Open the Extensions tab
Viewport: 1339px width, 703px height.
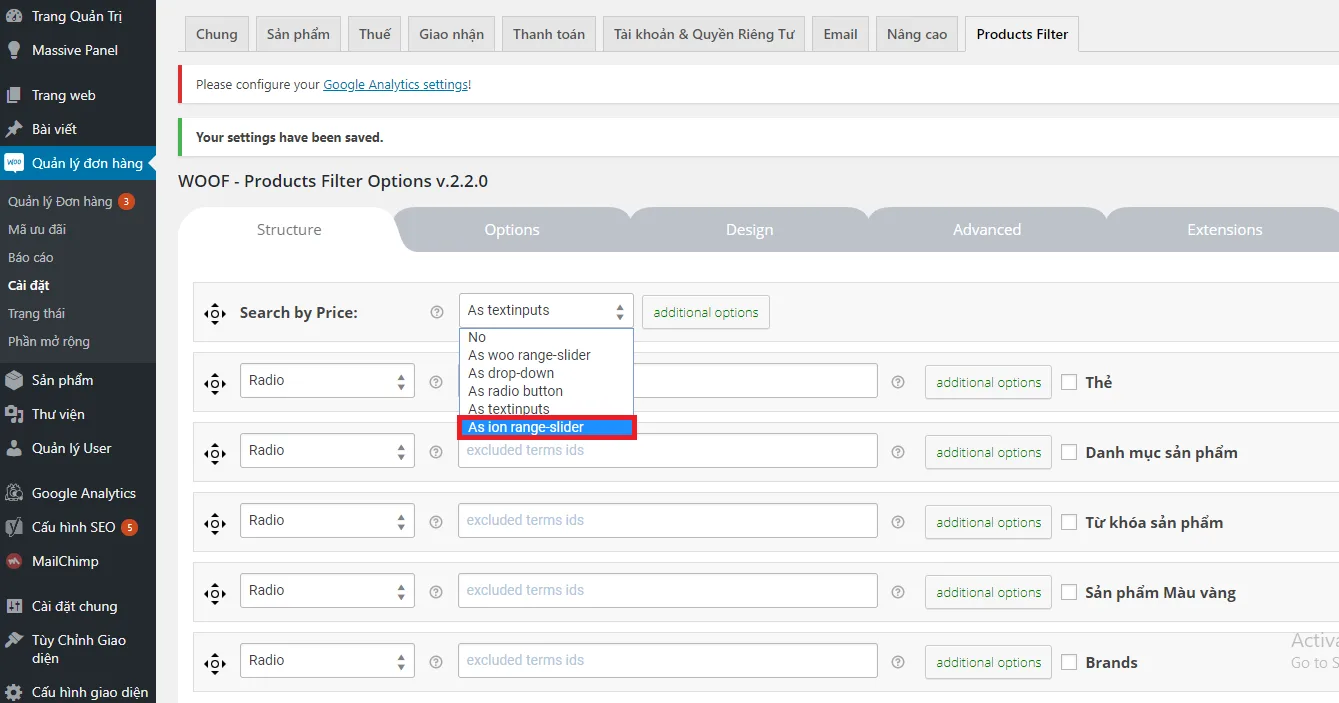coord(1225,229)
